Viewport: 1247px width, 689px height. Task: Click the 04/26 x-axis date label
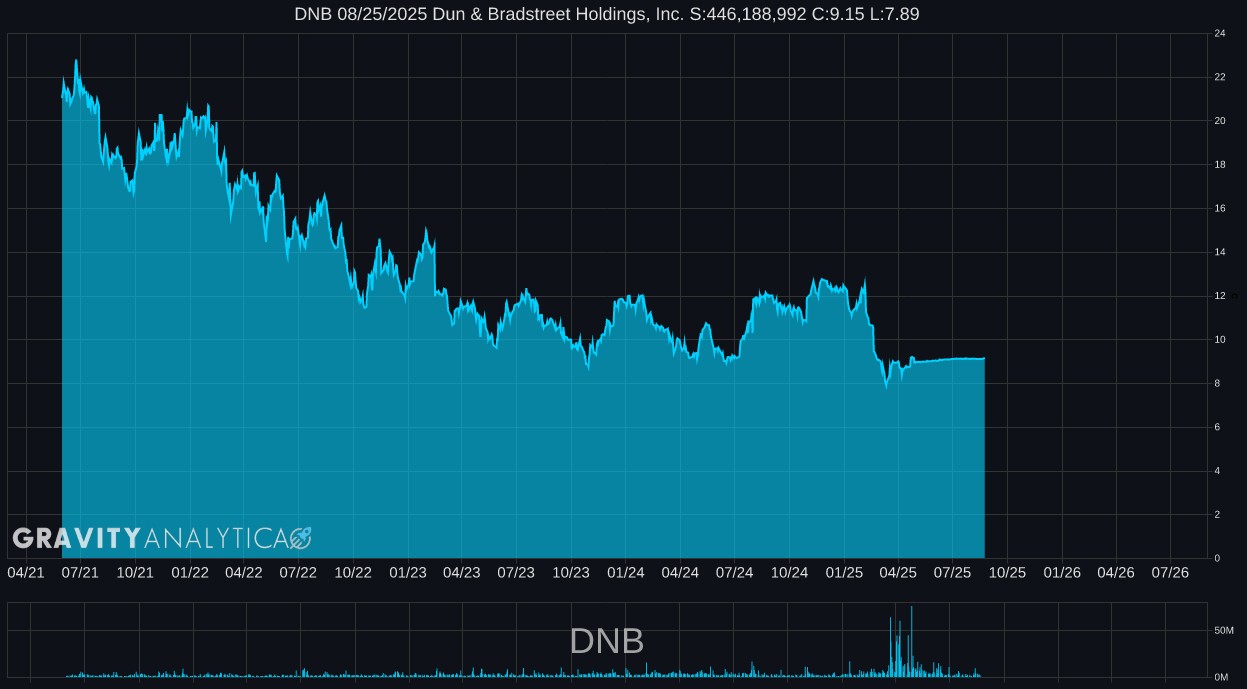click(x=1116, y=572)
